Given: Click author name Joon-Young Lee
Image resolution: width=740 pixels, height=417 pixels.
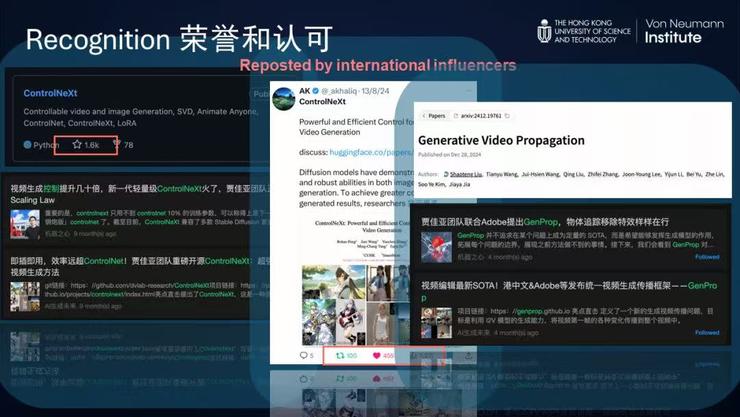Looking at the screenshot, I should [641, 174].
